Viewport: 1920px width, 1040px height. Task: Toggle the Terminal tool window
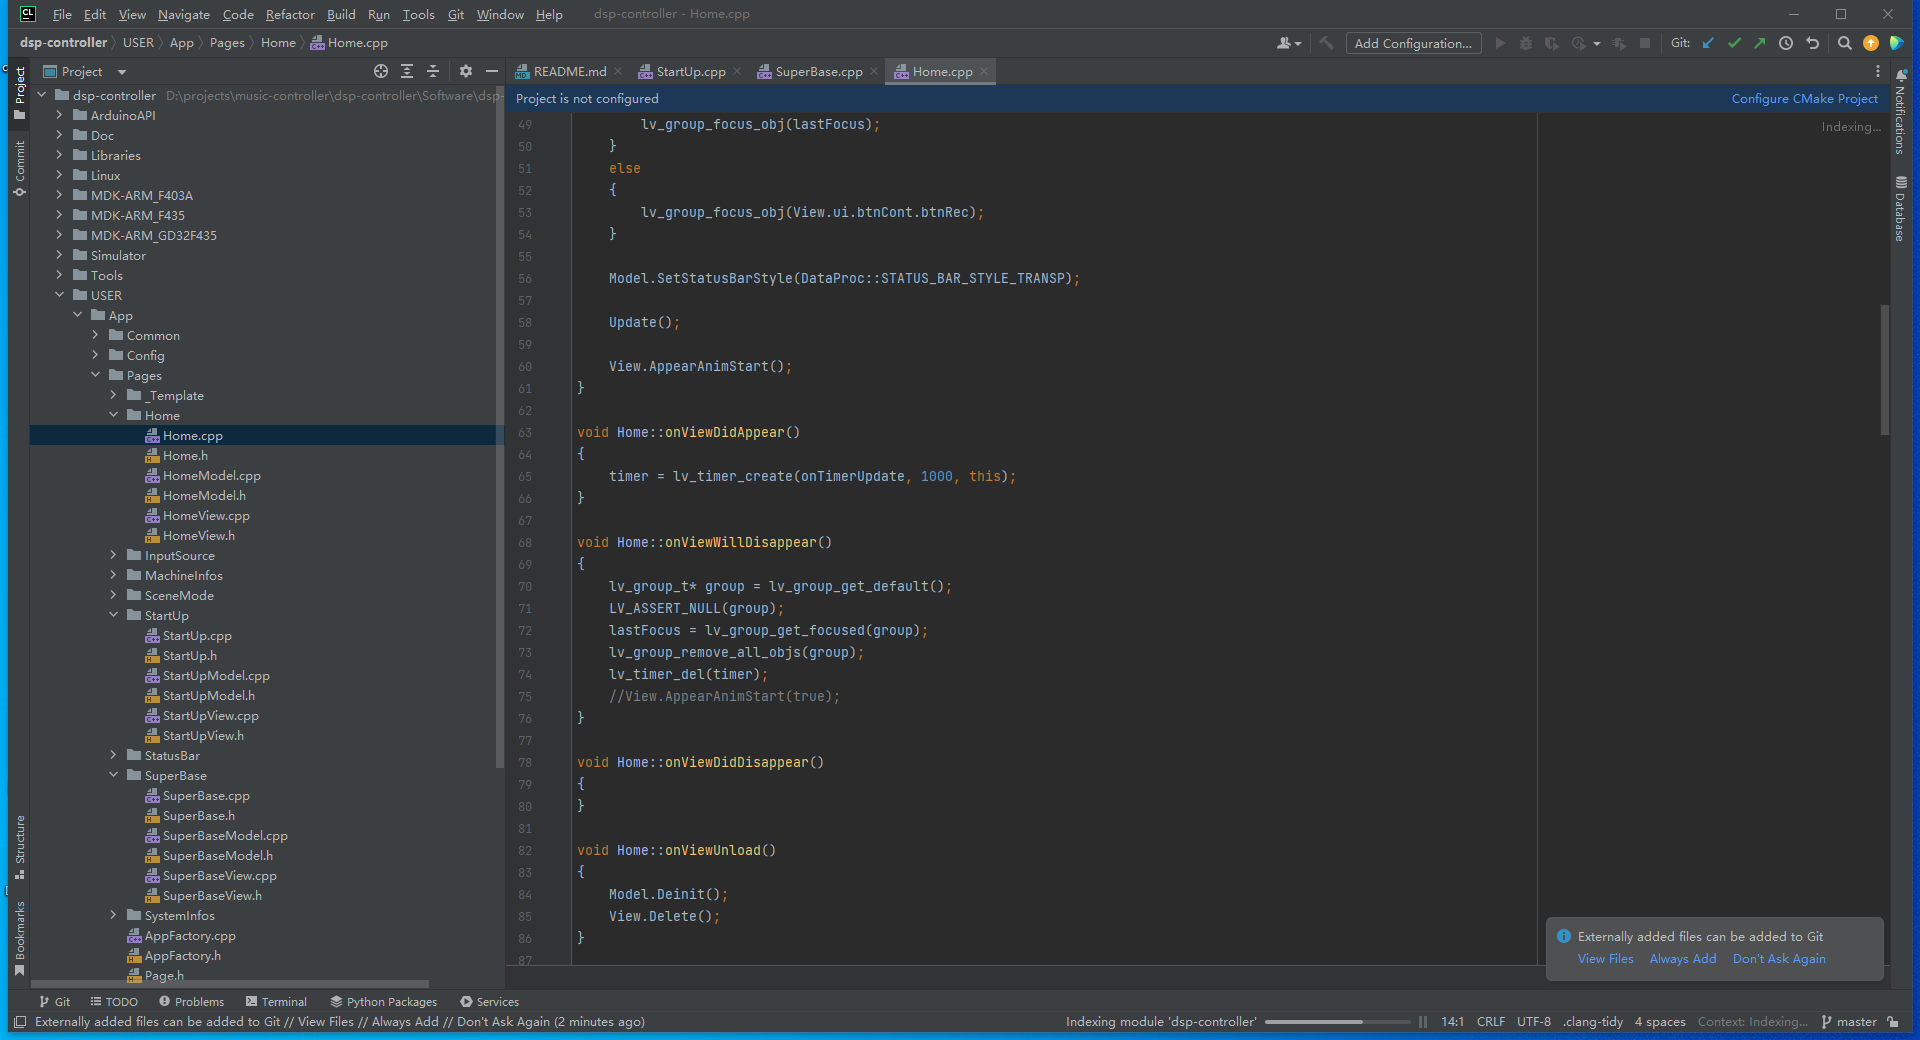point(276,1002)
